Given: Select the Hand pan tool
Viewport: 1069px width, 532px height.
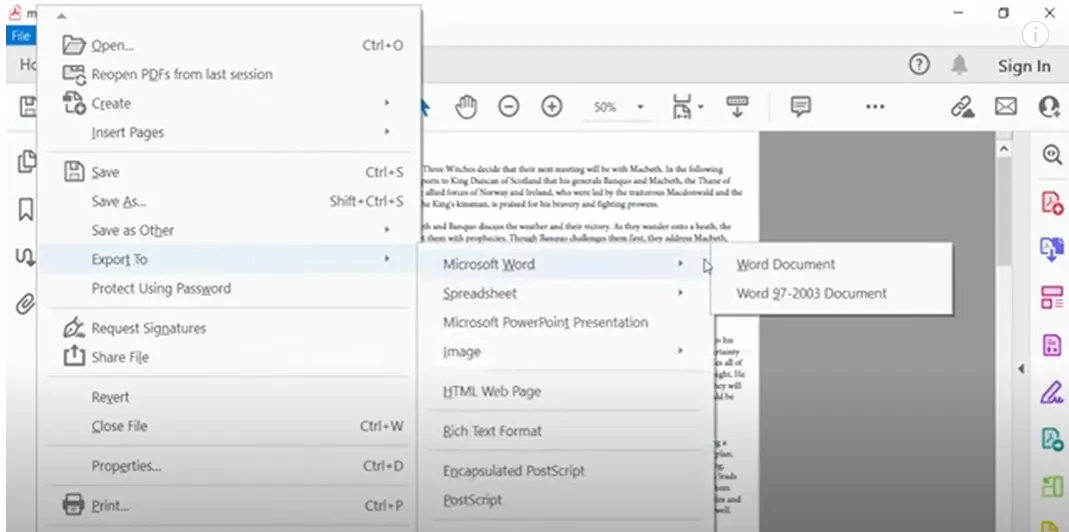Looking at the screenshot, I should click(466, 106).
